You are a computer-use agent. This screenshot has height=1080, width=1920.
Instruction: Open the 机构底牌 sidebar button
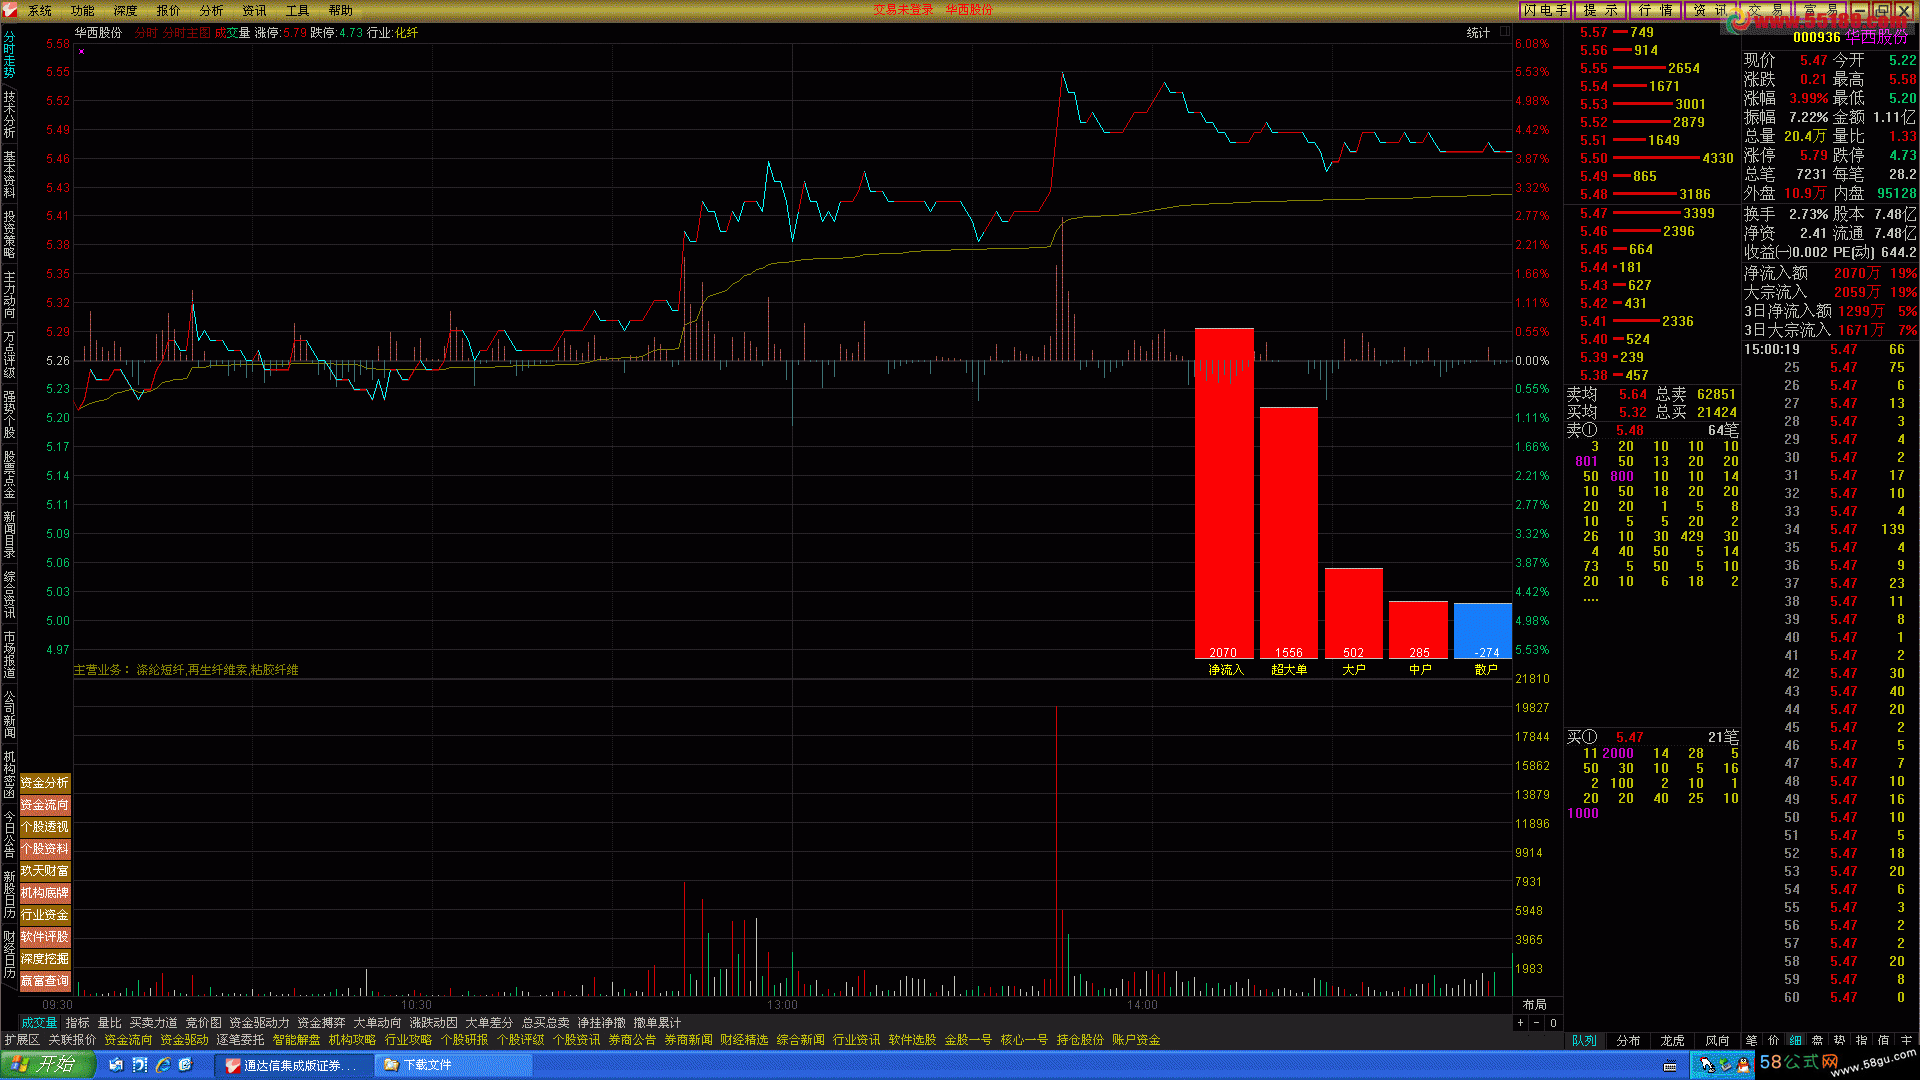click(45, 893)
